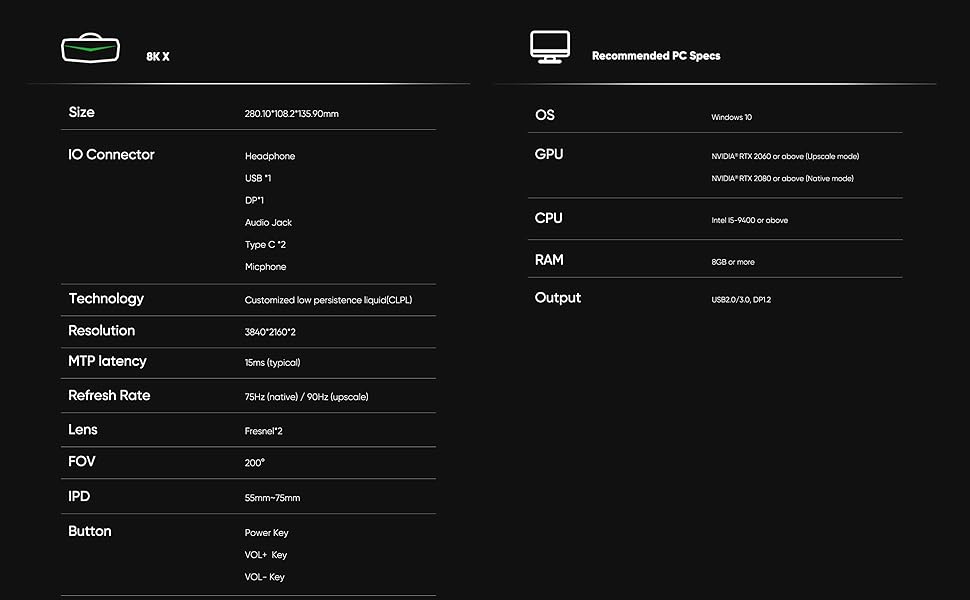The height and width of the screenshot is (600, 970).
Task: Select the Recommended PC Specs heading
Action: point(656,56)
